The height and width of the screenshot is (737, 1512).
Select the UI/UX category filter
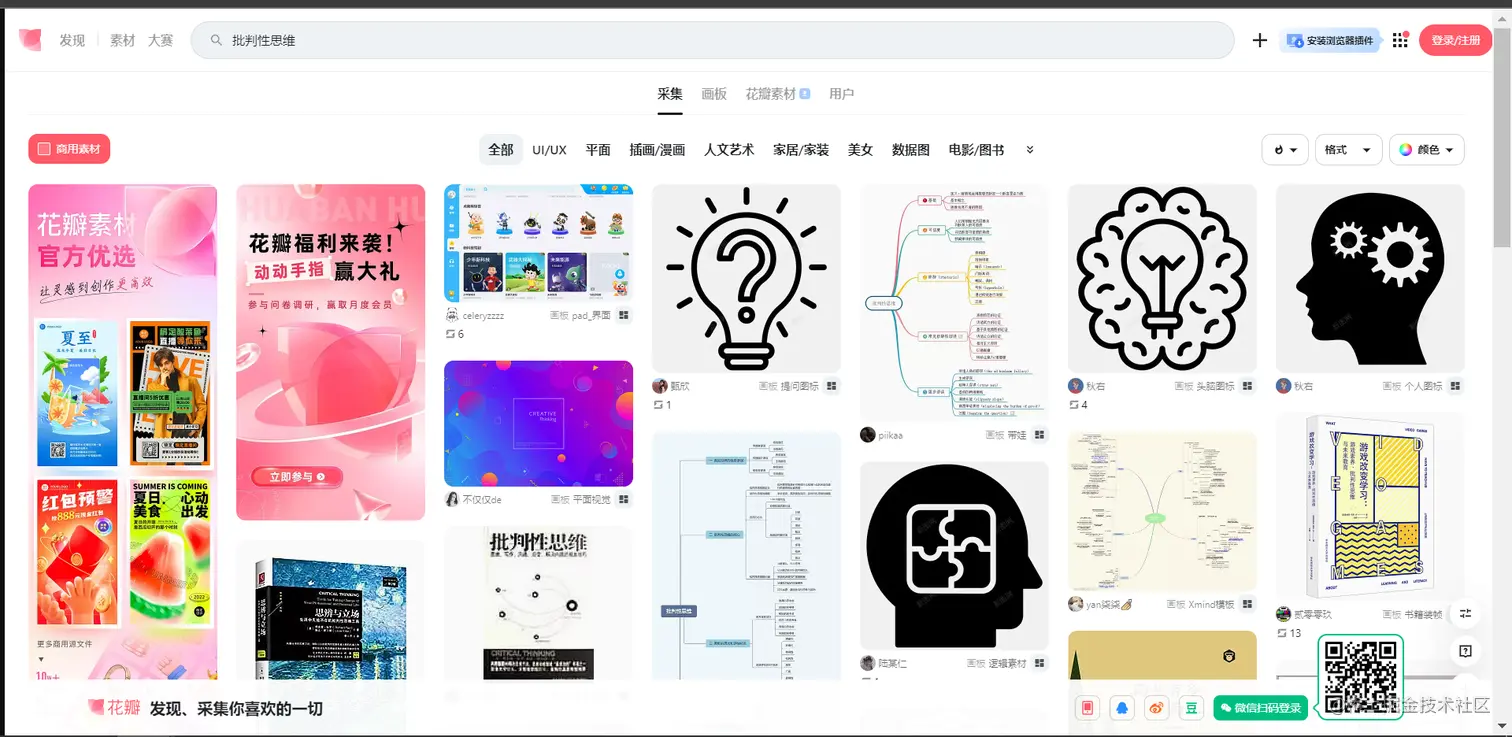549,150
